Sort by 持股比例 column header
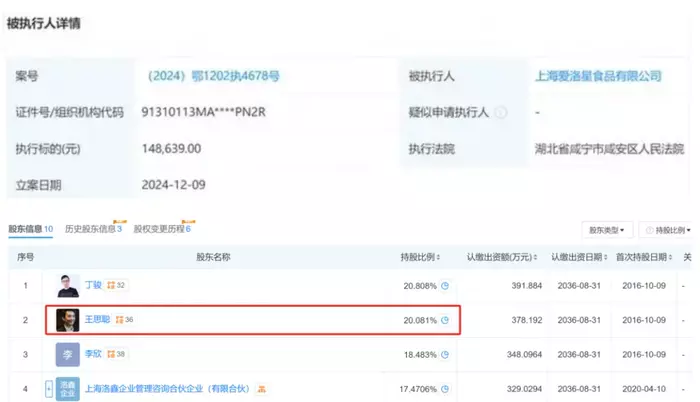Screen dimensions: 700x402 421,258
